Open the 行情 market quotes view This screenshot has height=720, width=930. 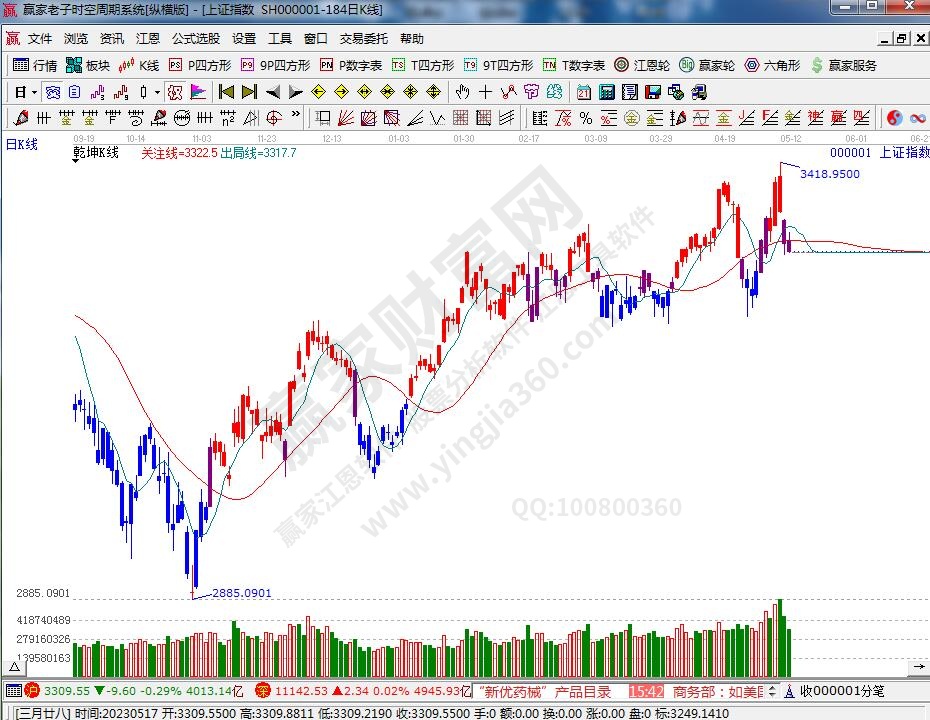(x=35, y=65)
